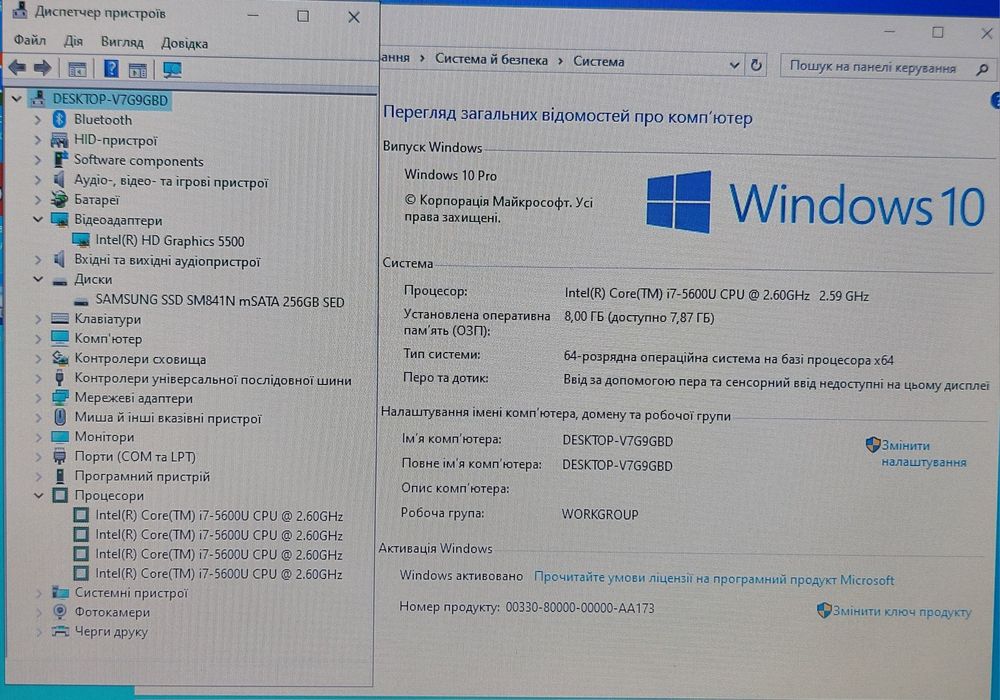
Task: Select Комп'ютер tree row
Action: (x=108, y=339)
